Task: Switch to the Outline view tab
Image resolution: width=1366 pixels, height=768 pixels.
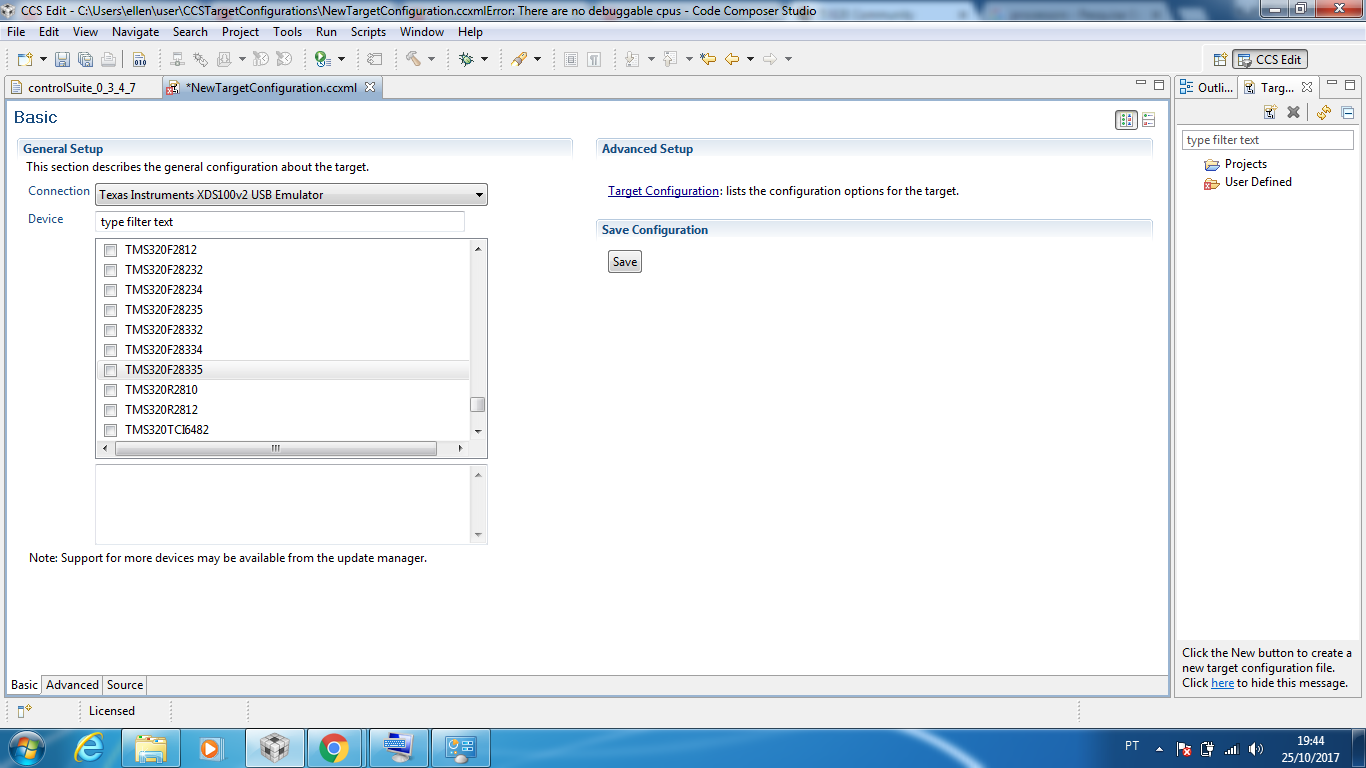Action: (x=1206, y=88)
